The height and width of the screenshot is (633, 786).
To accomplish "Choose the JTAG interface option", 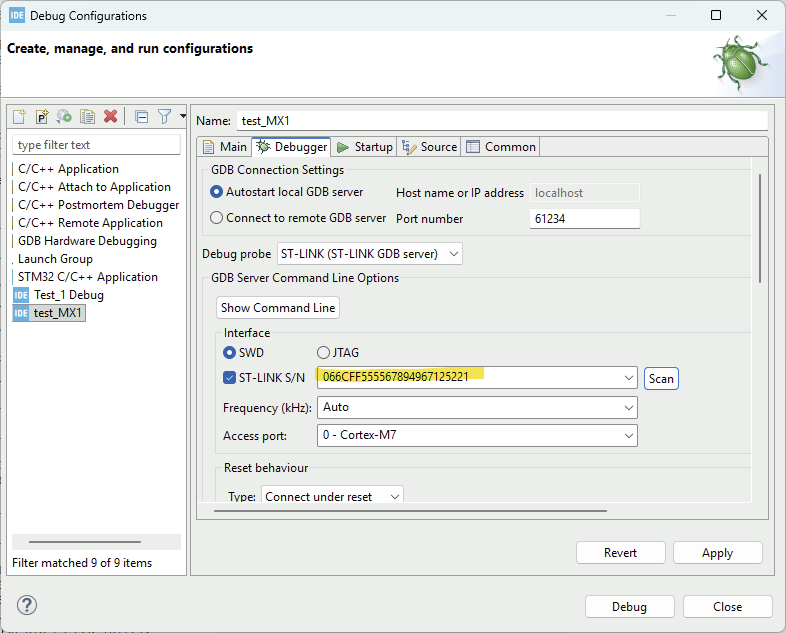I will click(323, 352).
